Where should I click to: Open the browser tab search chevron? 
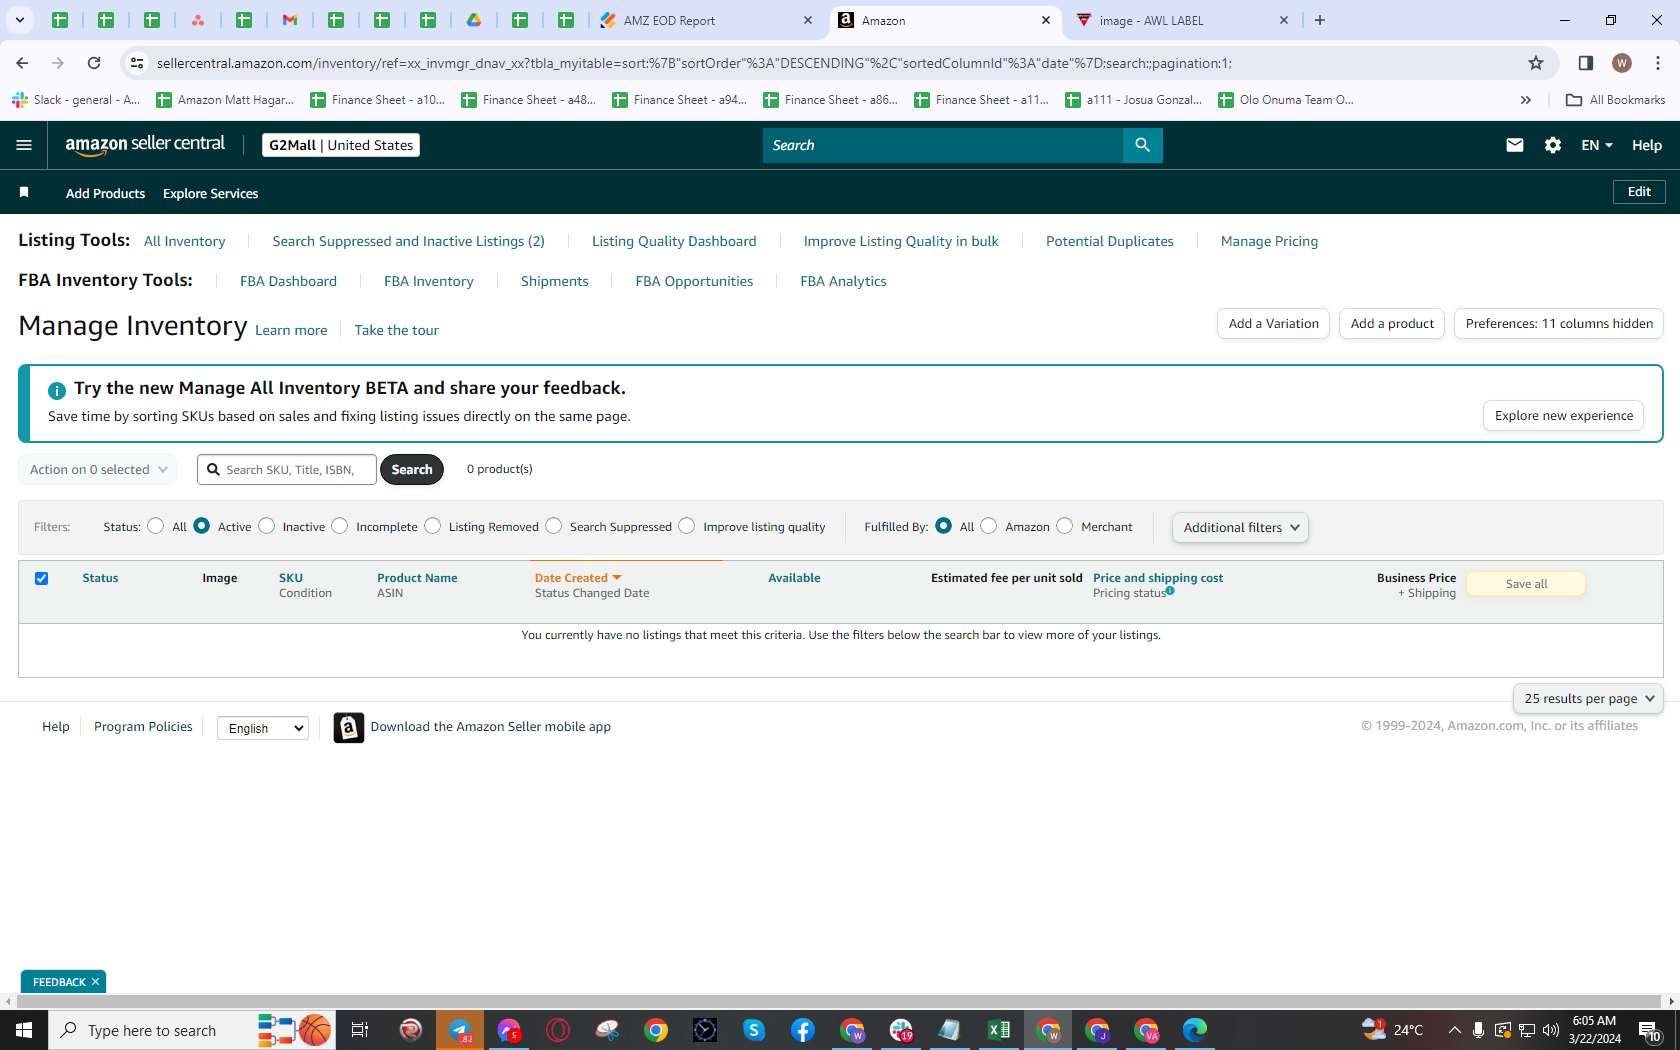click(19, 20)
